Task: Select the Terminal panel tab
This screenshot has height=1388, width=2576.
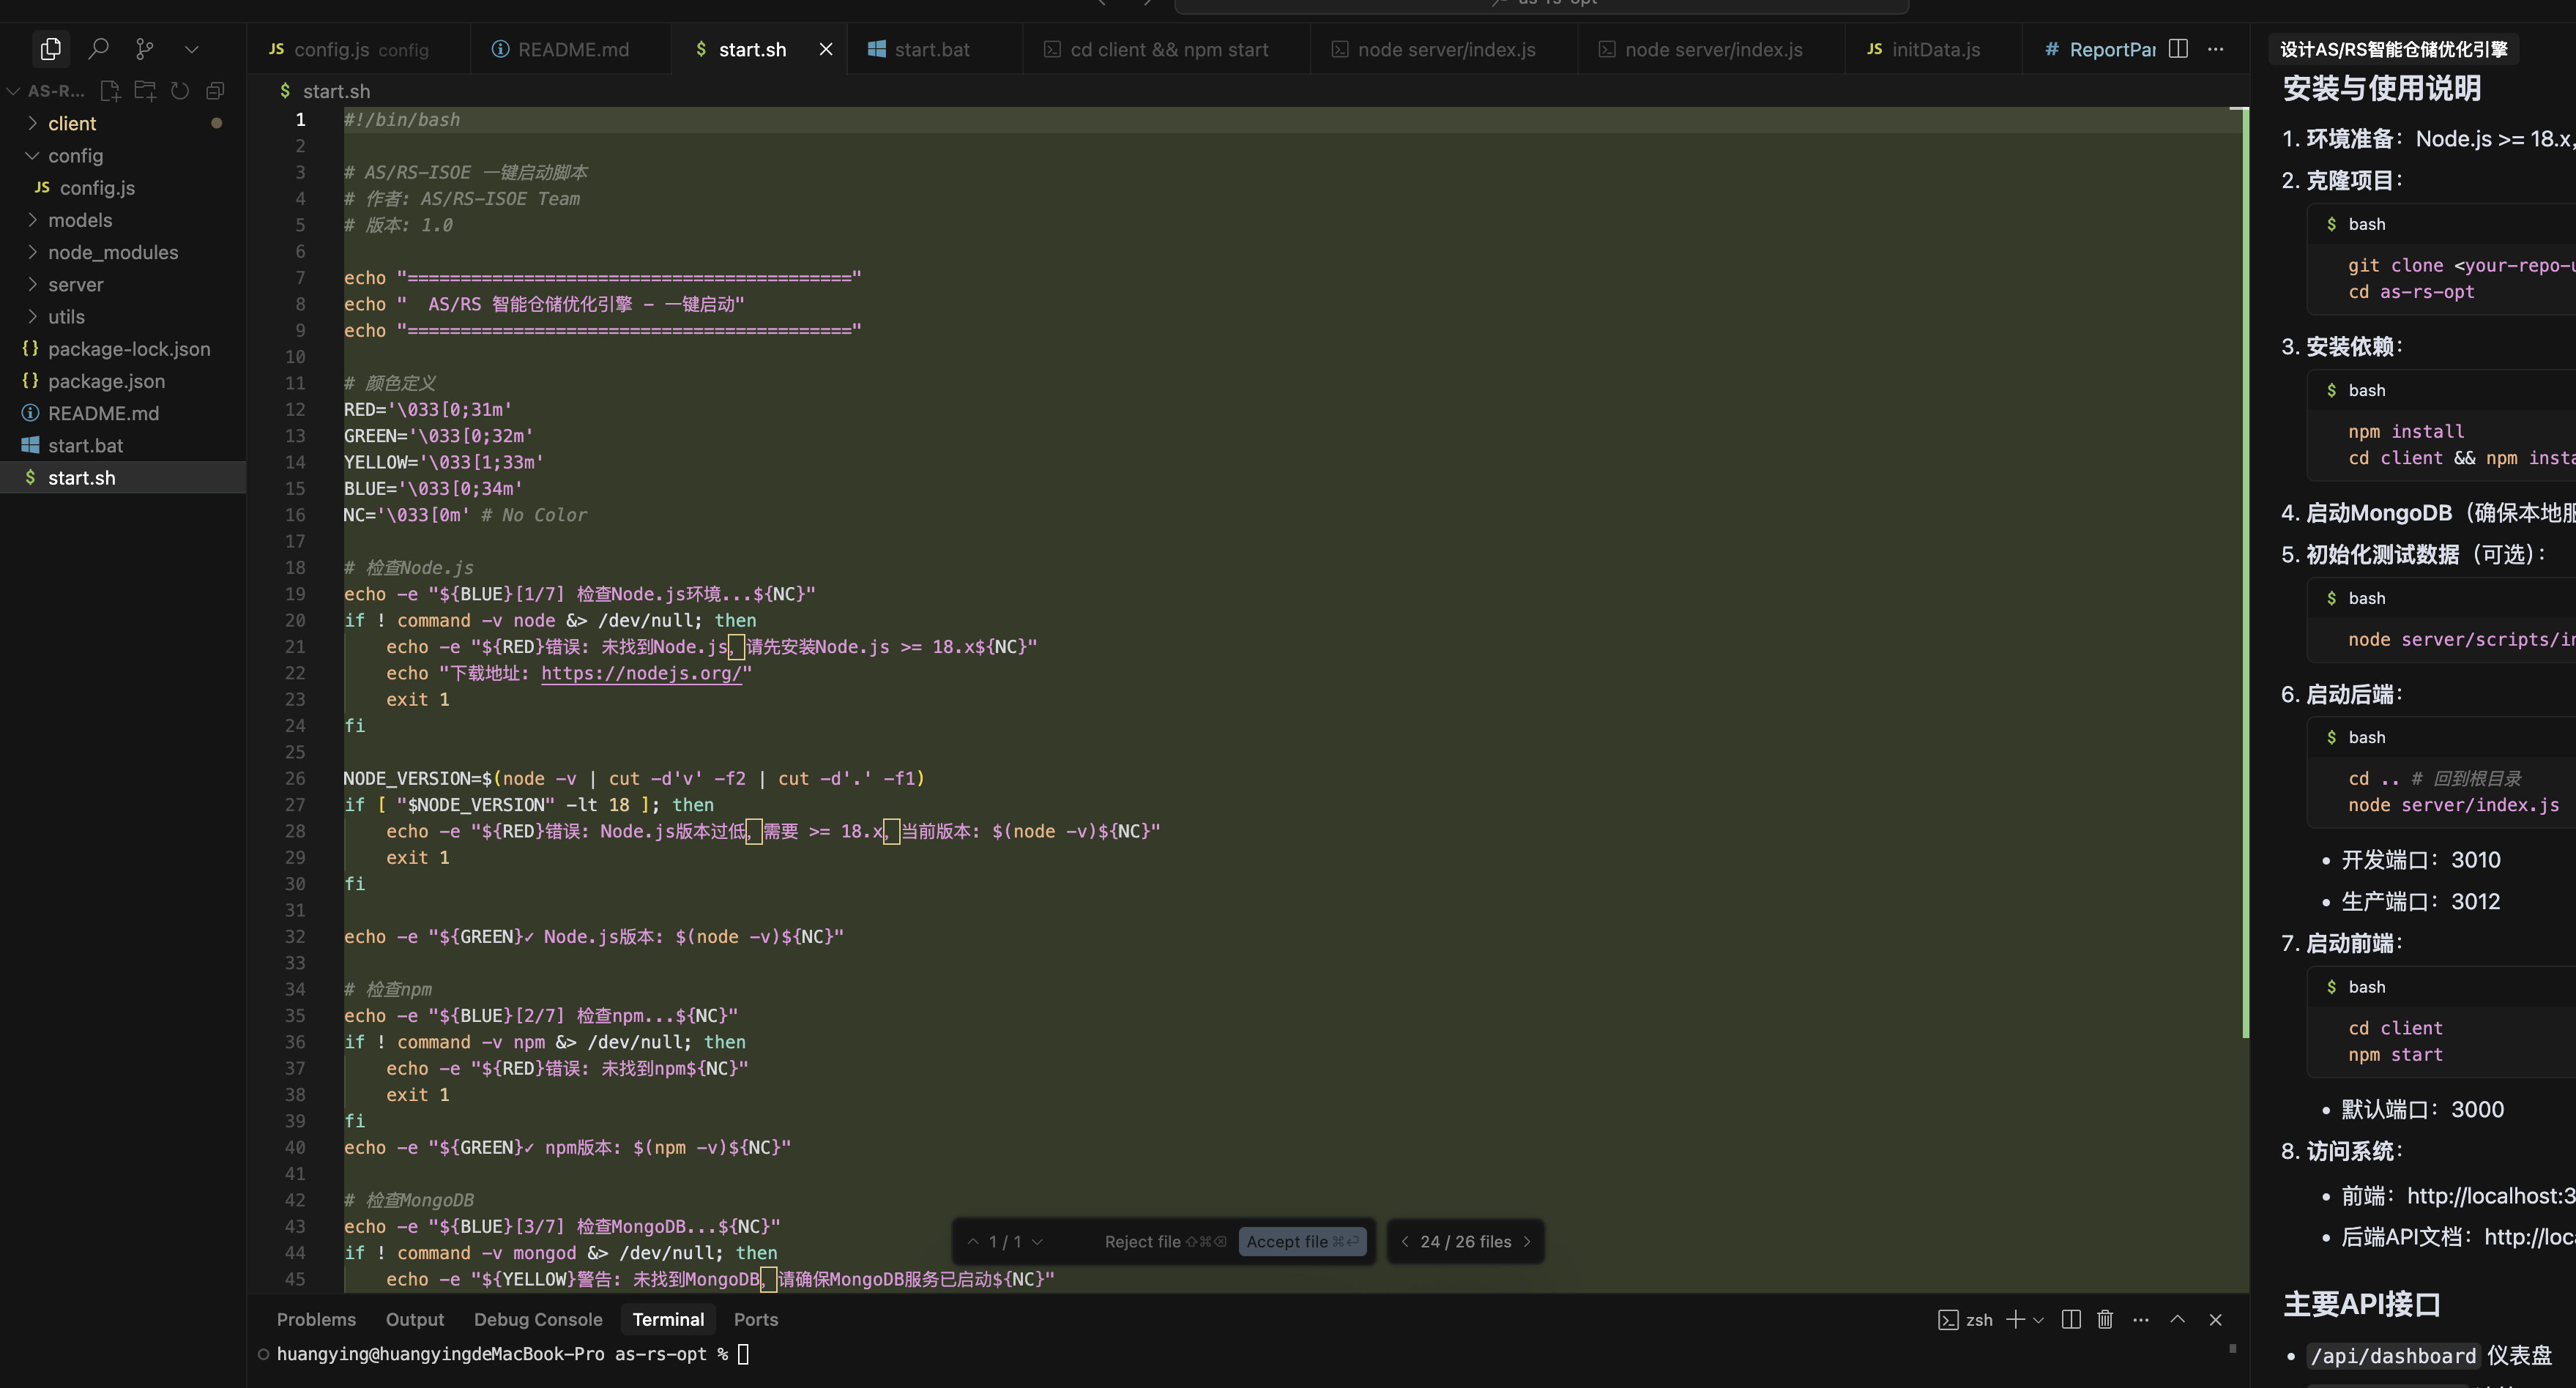Action: [x=668, y=1319]
